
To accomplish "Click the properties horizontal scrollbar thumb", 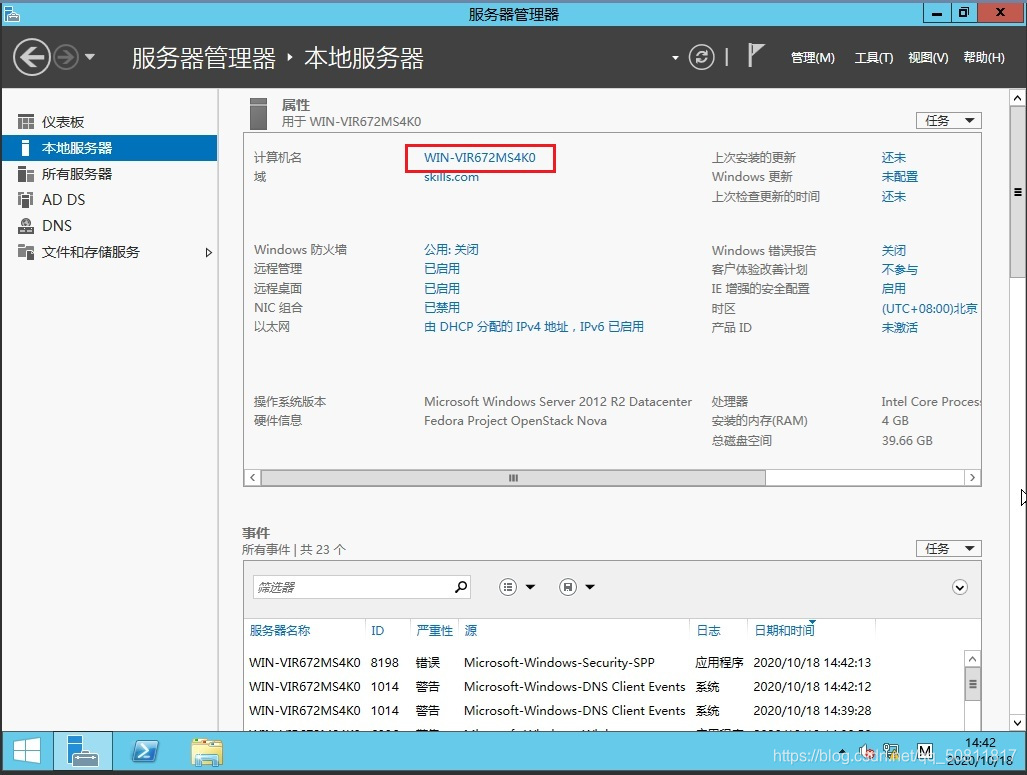I will [x=513, y=478].
